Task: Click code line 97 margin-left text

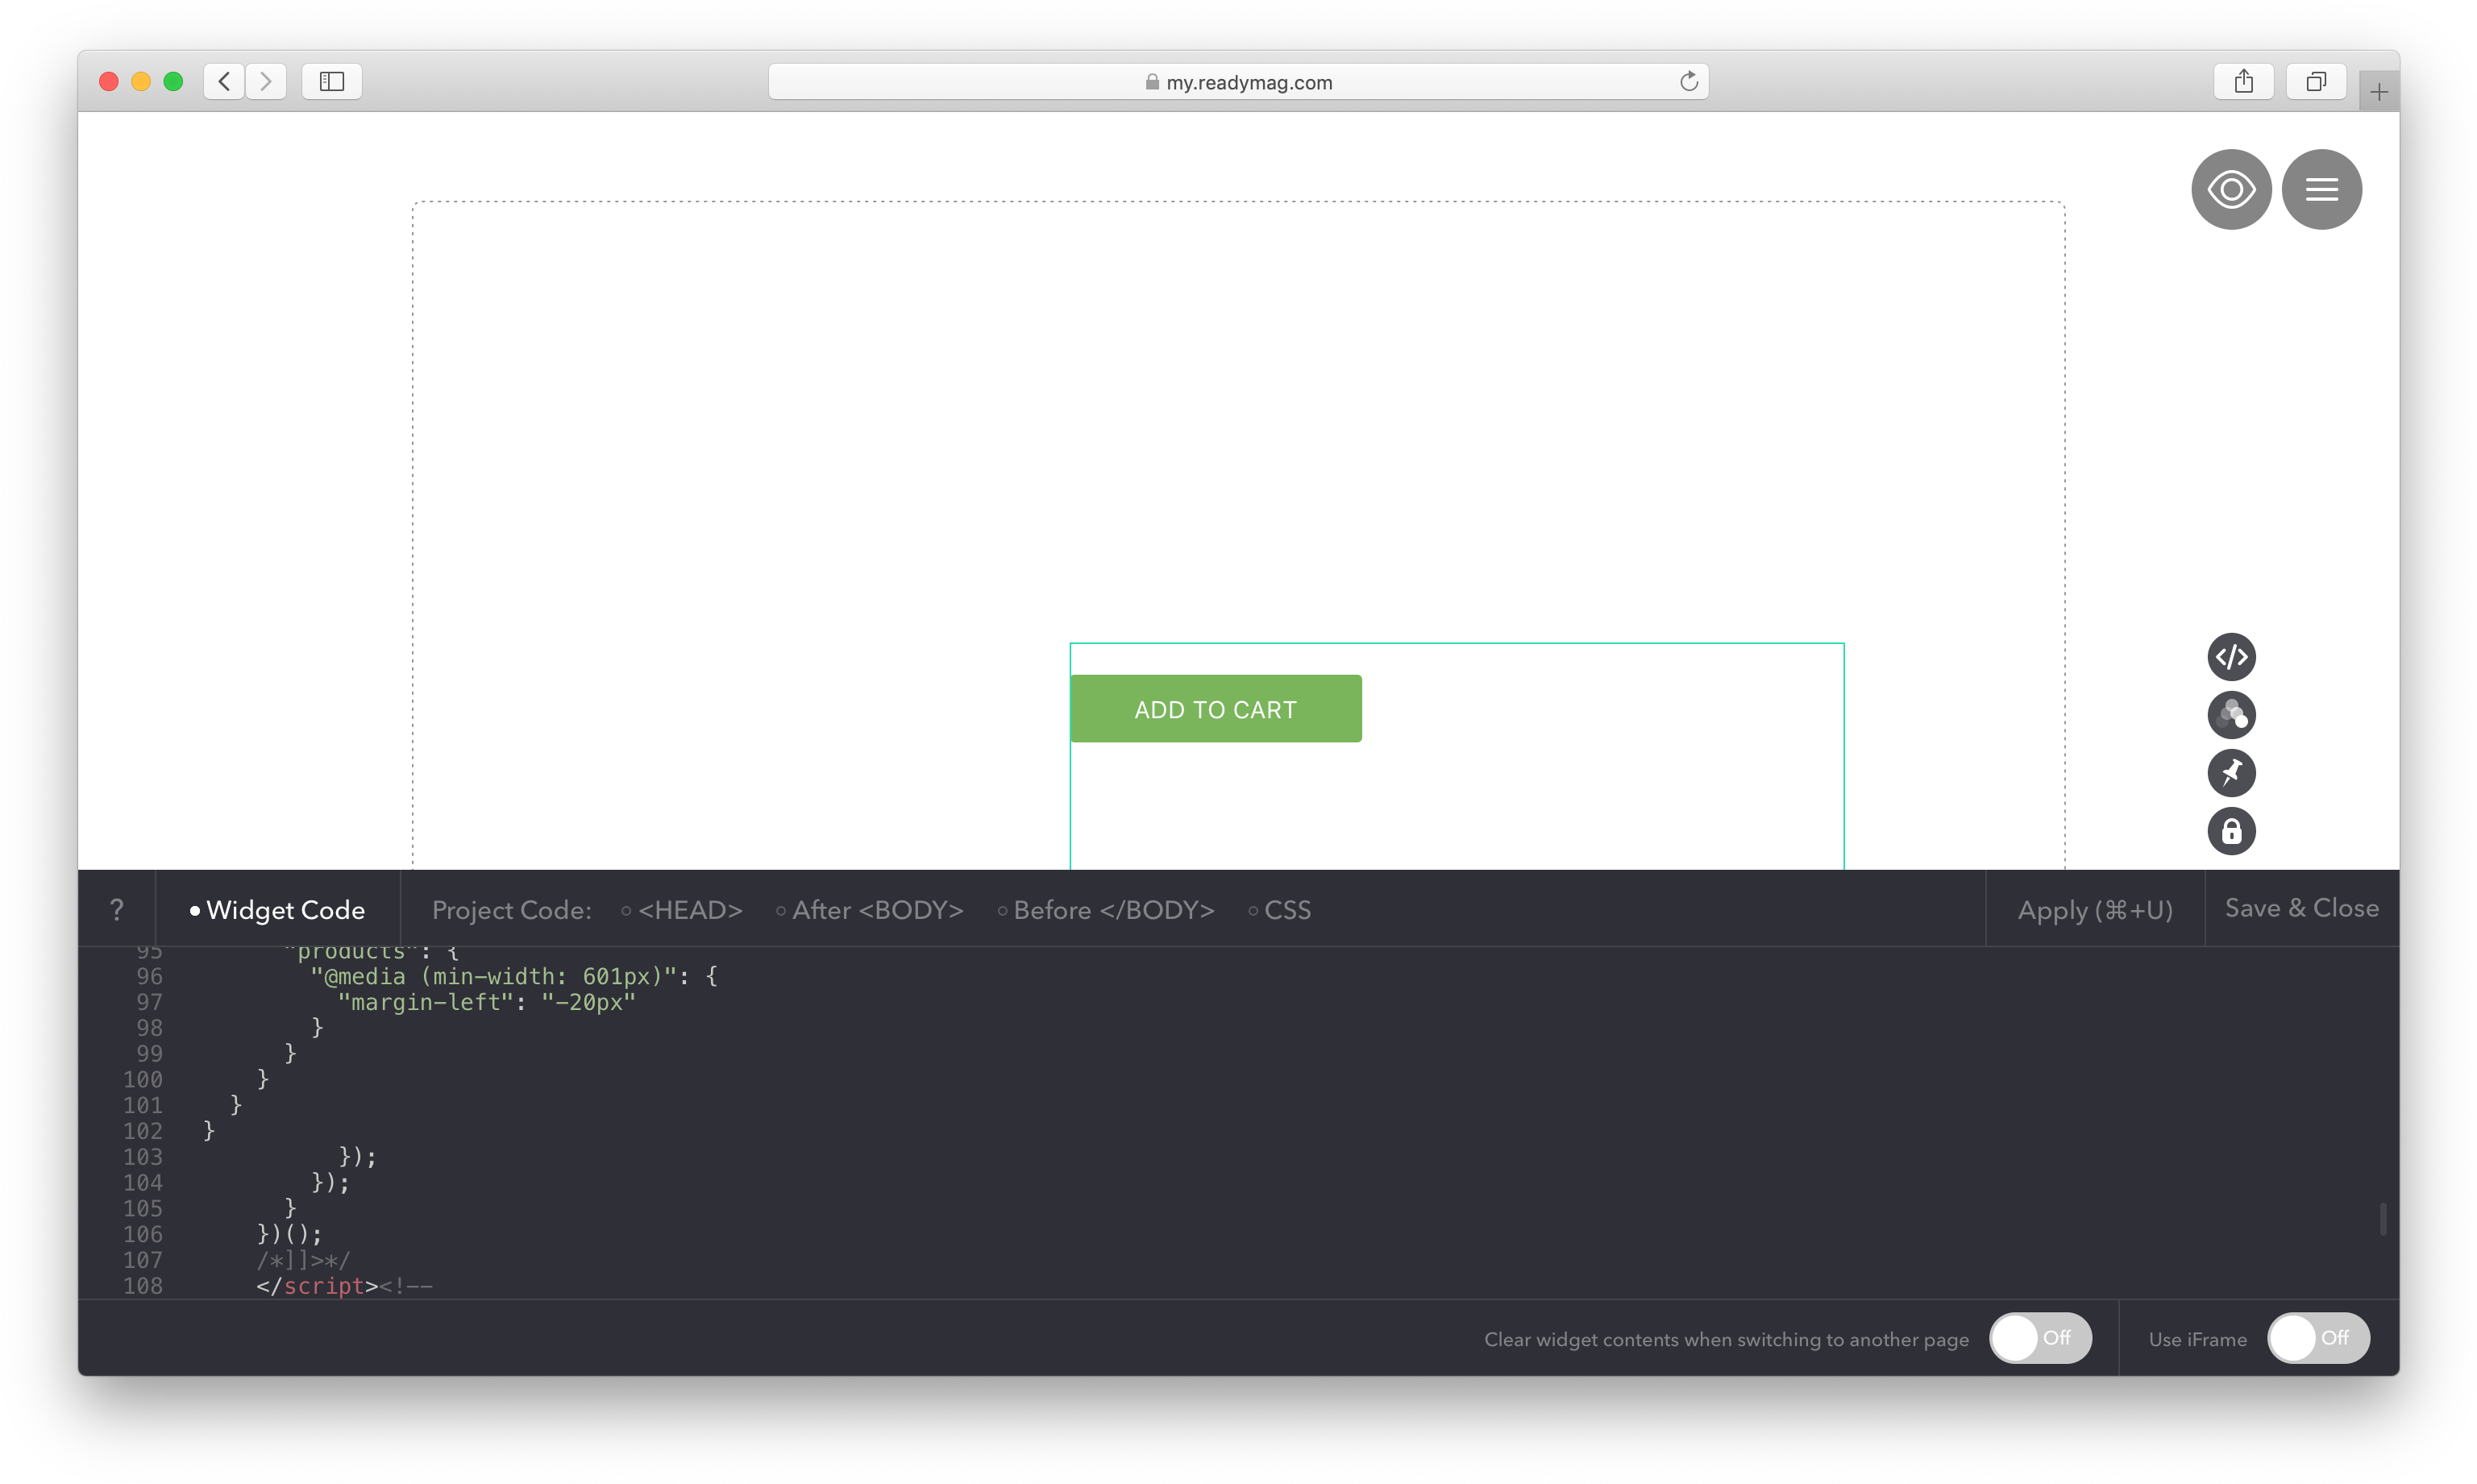Action: (x=486, y=1002)
